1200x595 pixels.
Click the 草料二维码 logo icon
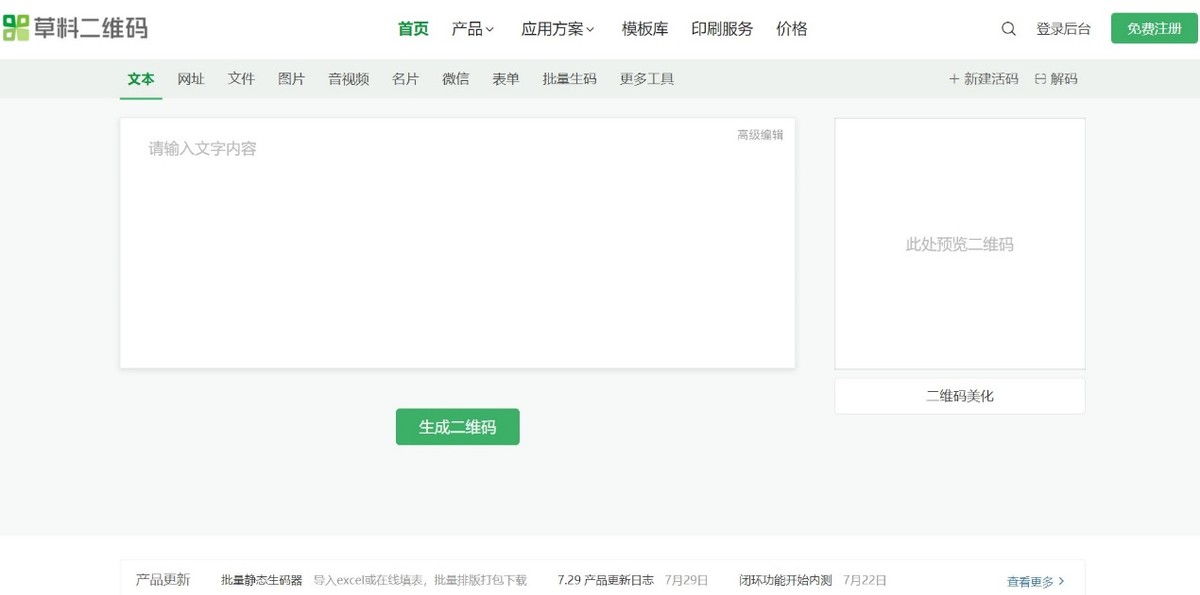coord(16,28)
